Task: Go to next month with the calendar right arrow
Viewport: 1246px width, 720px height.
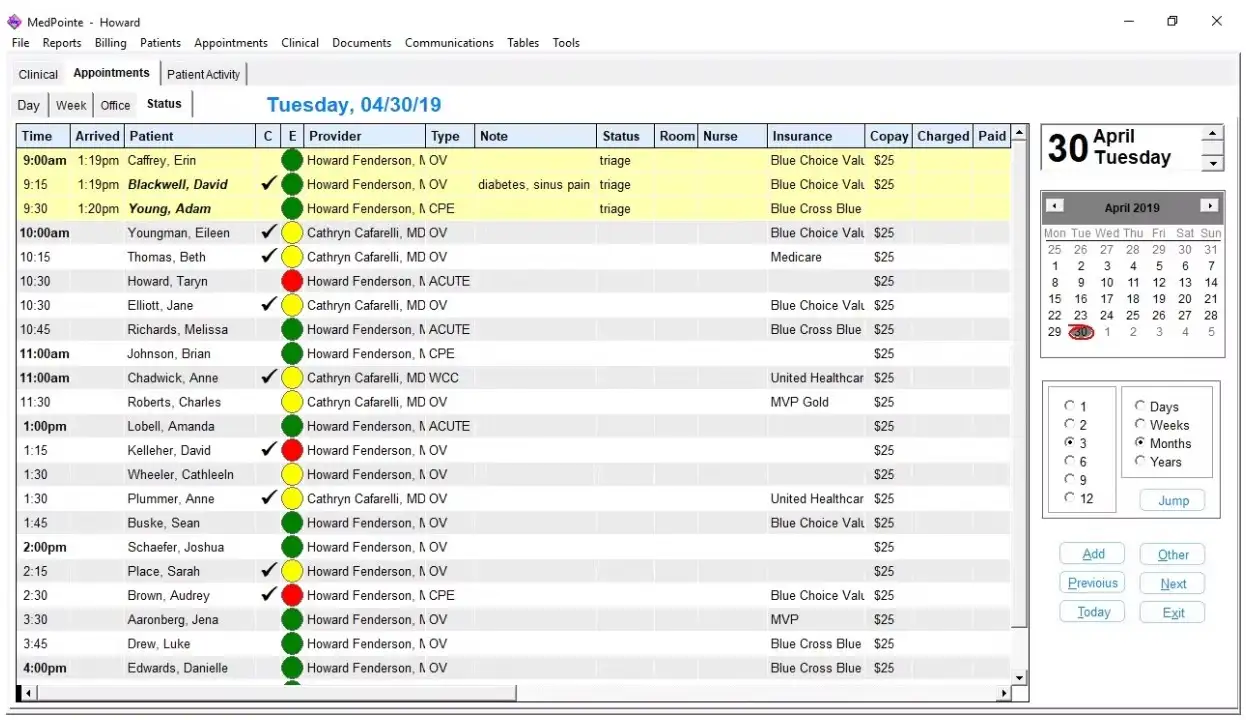Action: (1211, 207)
